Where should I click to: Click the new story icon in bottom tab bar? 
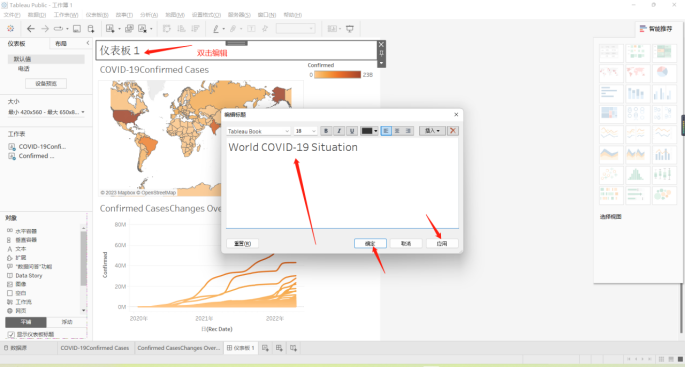(x=293, y=348)
